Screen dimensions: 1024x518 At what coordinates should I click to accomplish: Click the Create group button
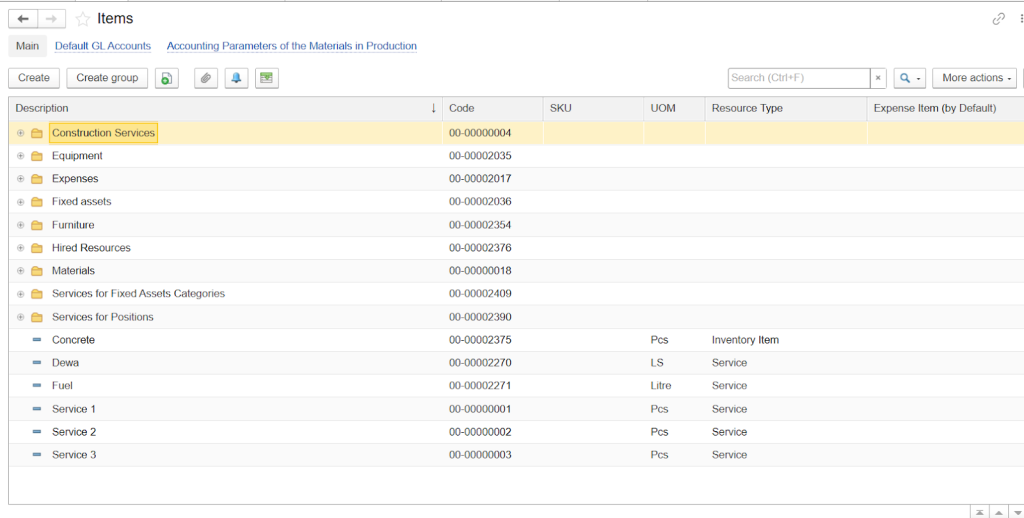(x=107, y=78)
